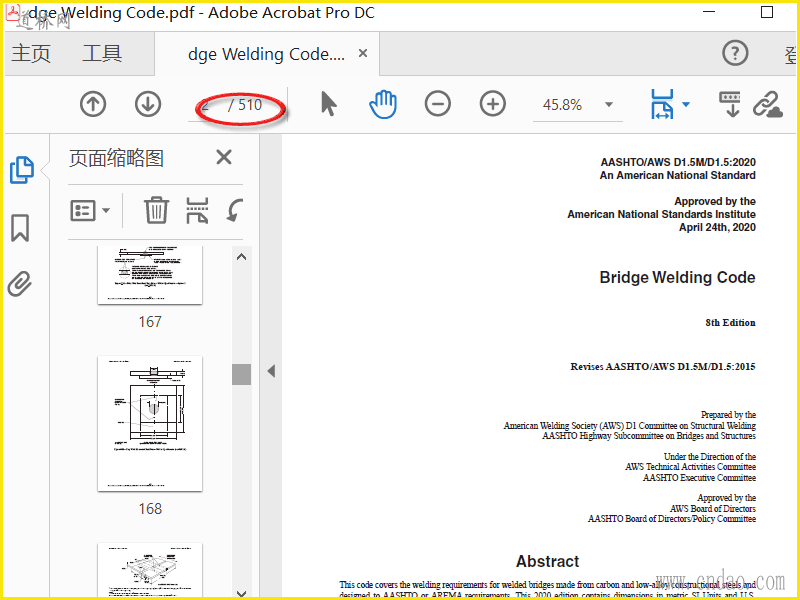Screen dimensions: 800x600
Task: Zoom out with the minus button
Action: click(438, 104)
